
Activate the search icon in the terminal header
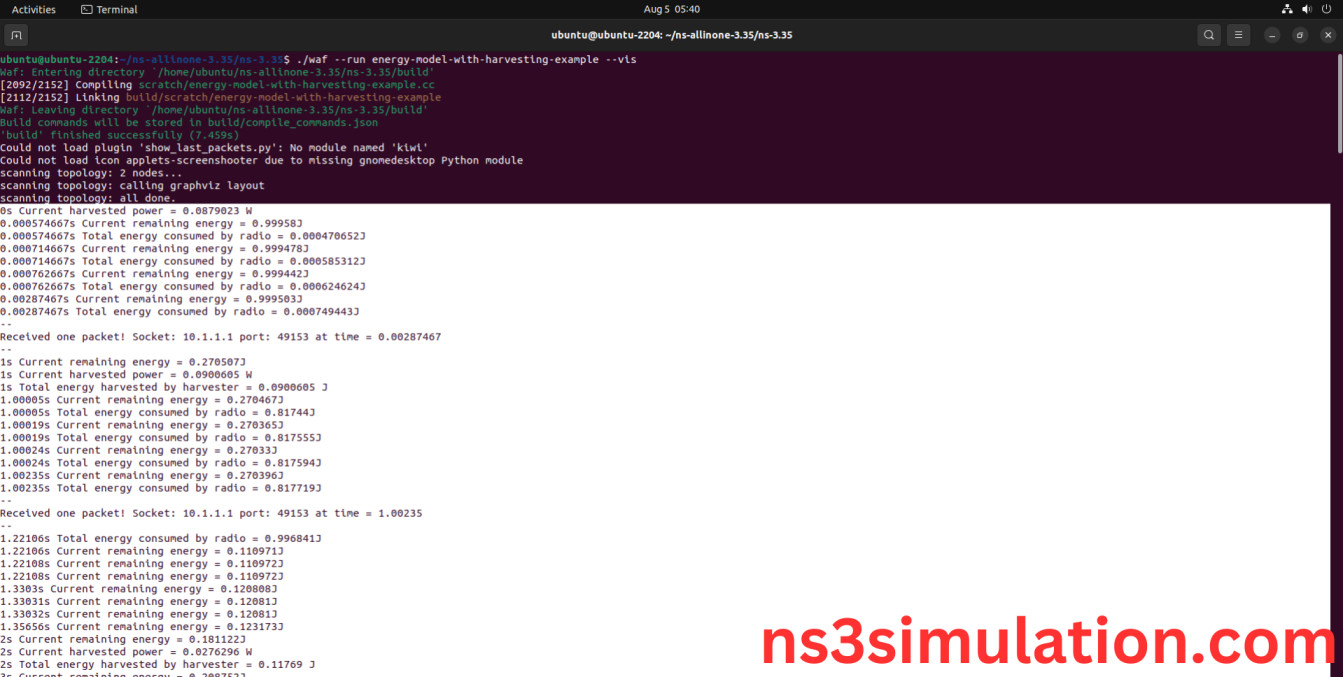(x=1209, y=34)
